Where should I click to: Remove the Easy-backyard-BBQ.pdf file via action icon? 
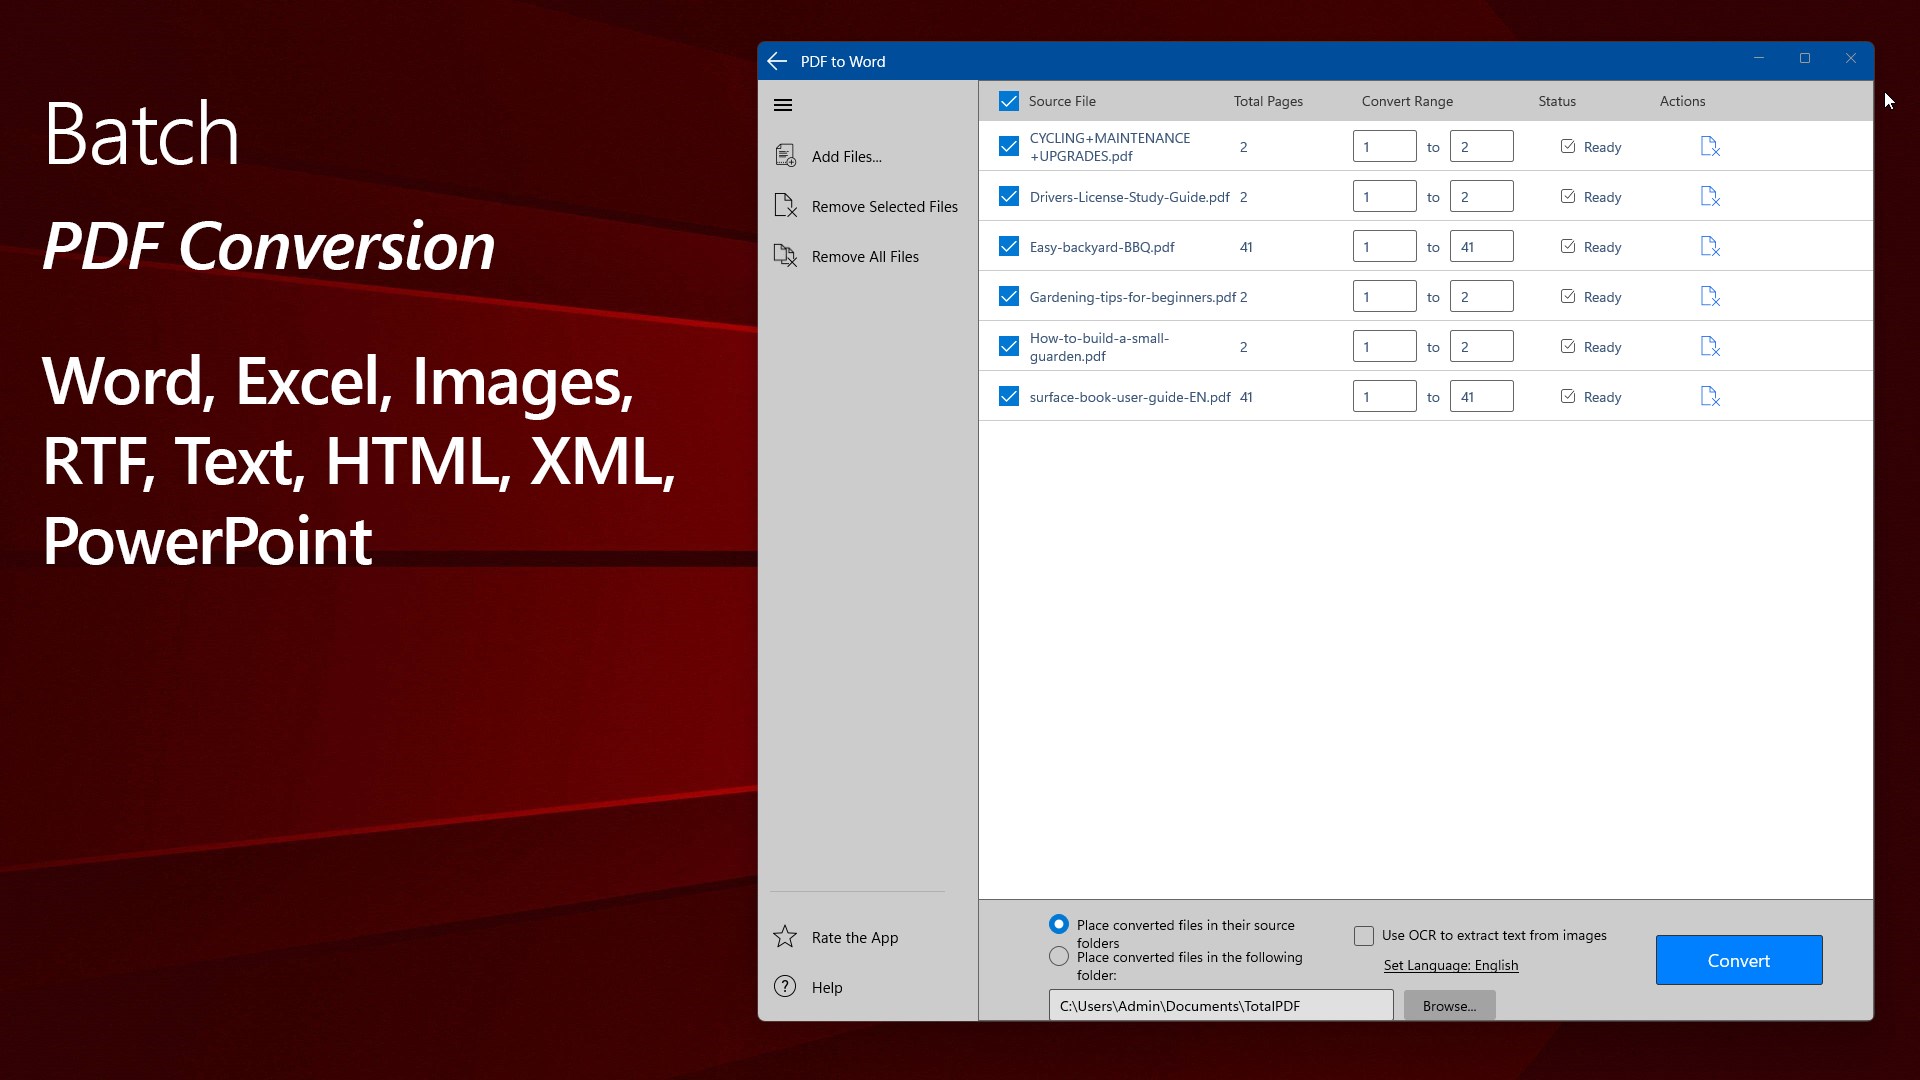[1710, 247]
